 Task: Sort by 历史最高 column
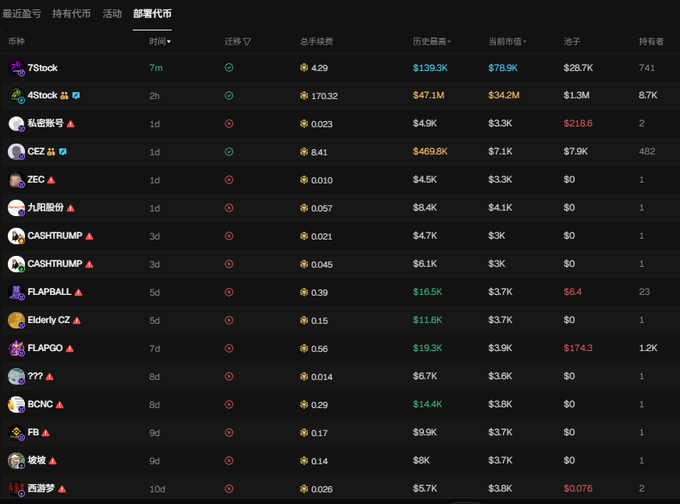(432, 42)
